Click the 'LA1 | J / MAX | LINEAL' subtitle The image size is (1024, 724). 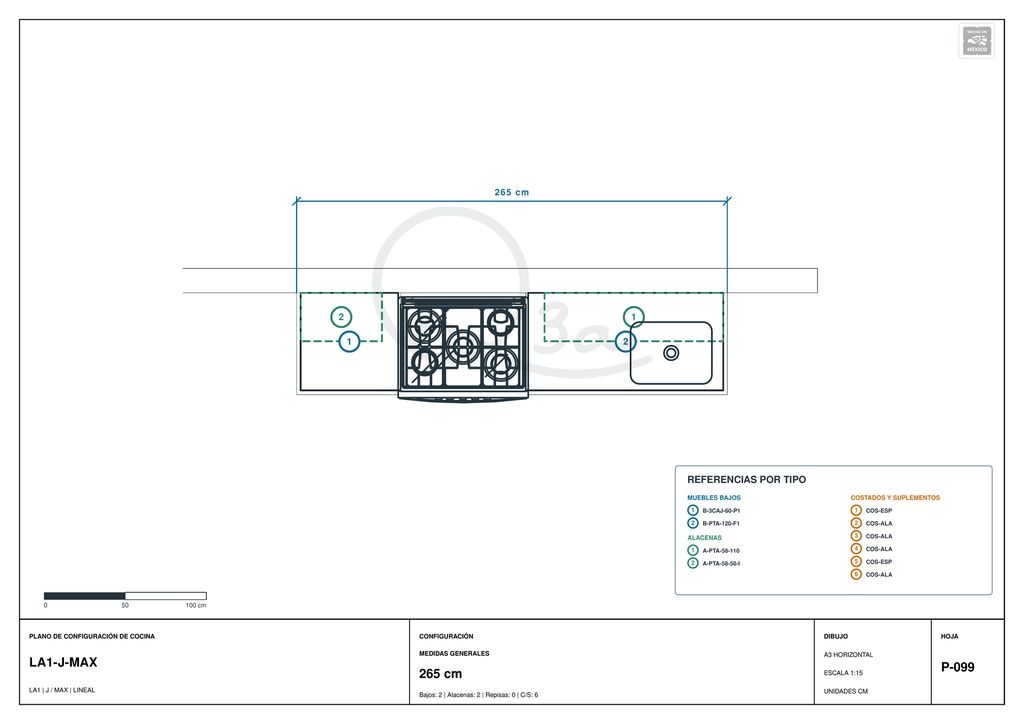(x=62, y=690)
